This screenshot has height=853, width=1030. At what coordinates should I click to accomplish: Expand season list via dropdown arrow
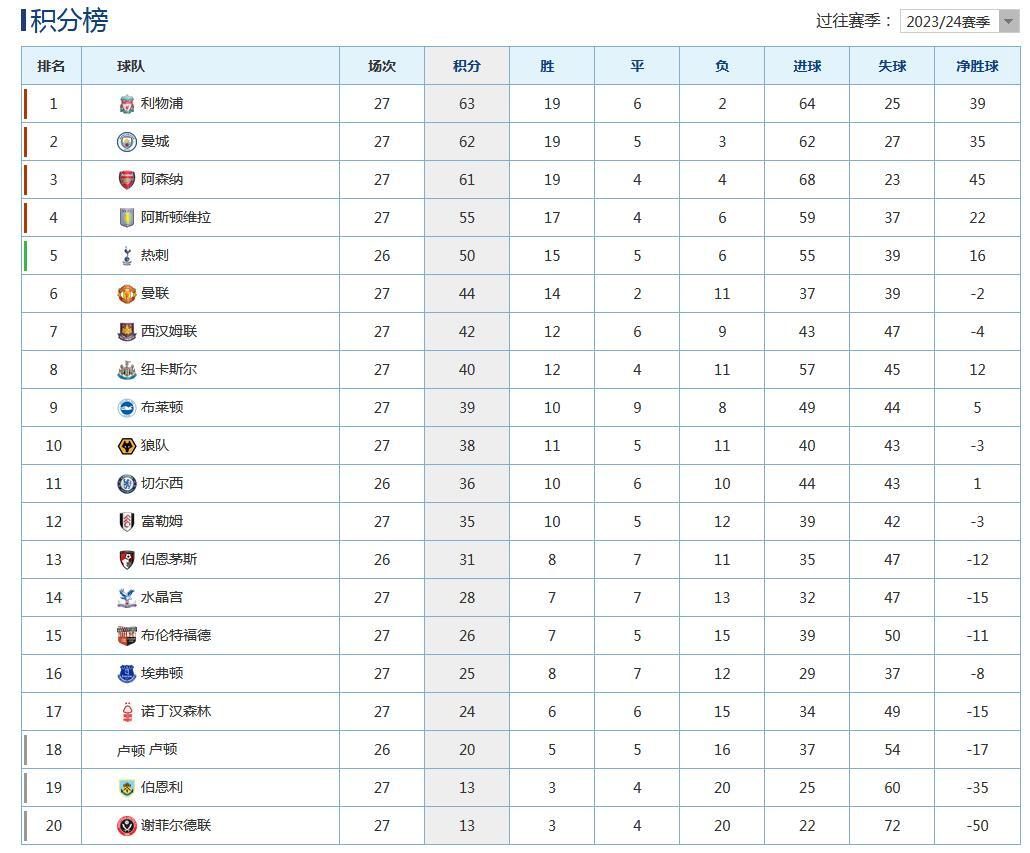[x=1009, y=22]
